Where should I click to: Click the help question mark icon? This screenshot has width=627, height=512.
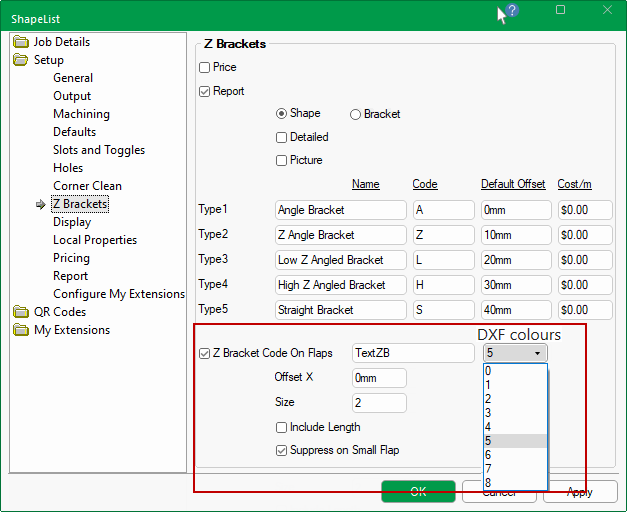tap(512, 11)
